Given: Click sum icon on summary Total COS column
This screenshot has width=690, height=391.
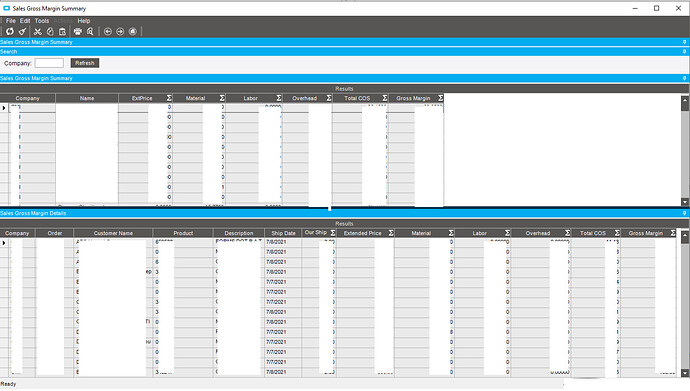Looking at the screenshot, I should [385, 98].
